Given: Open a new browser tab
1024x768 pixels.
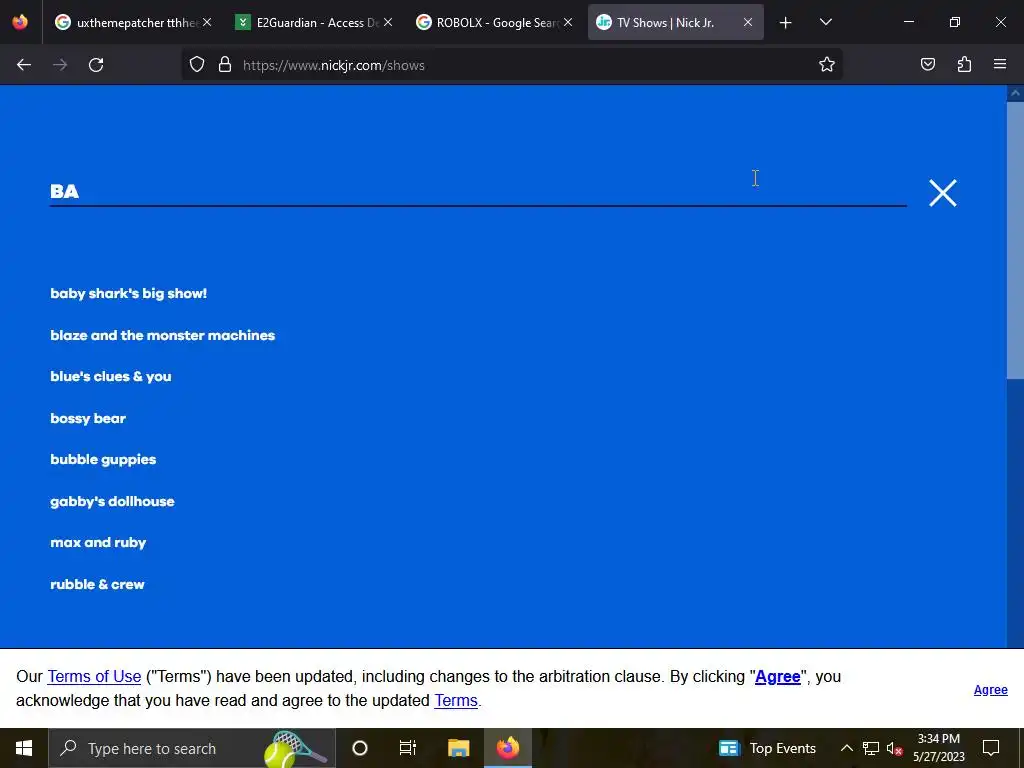Looking at the screenshot, I should click(786, 23).
